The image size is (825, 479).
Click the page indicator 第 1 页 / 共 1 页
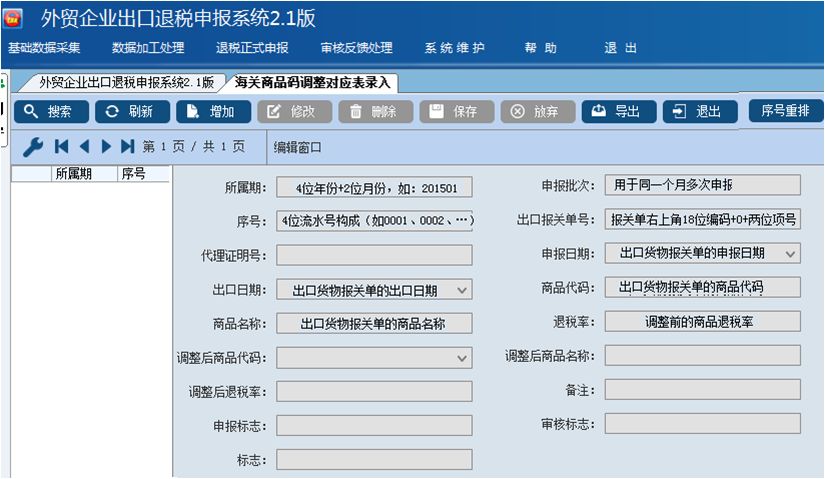194,146
